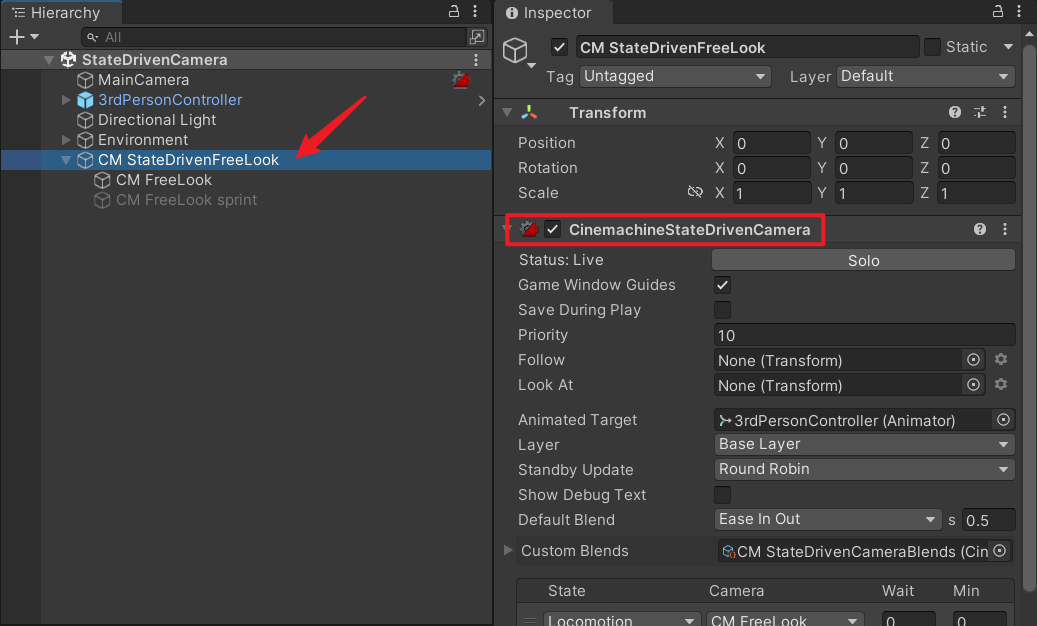Open the Base Layer dropdown
The height and width of the screenshot is (626, 1037).
click(x=864, y=444)
